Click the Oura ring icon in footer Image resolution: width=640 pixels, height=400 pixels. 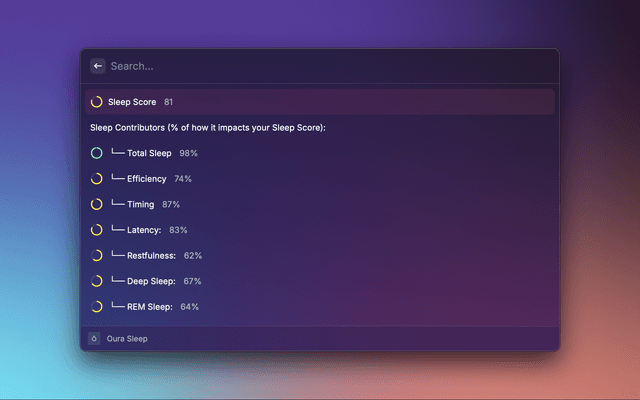94,338
